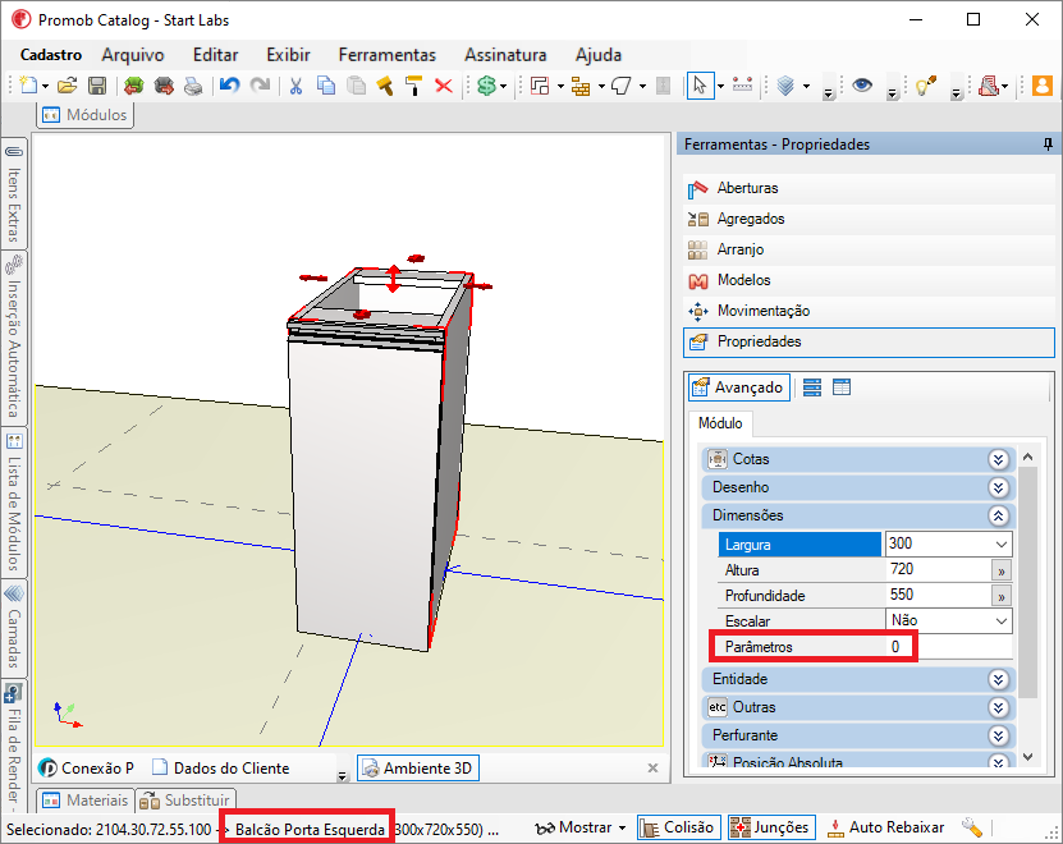Click the Paste clipboard icon
The width and height of the screenshot is (1063, 844).
pyautogui.click(x=356, y=85)
